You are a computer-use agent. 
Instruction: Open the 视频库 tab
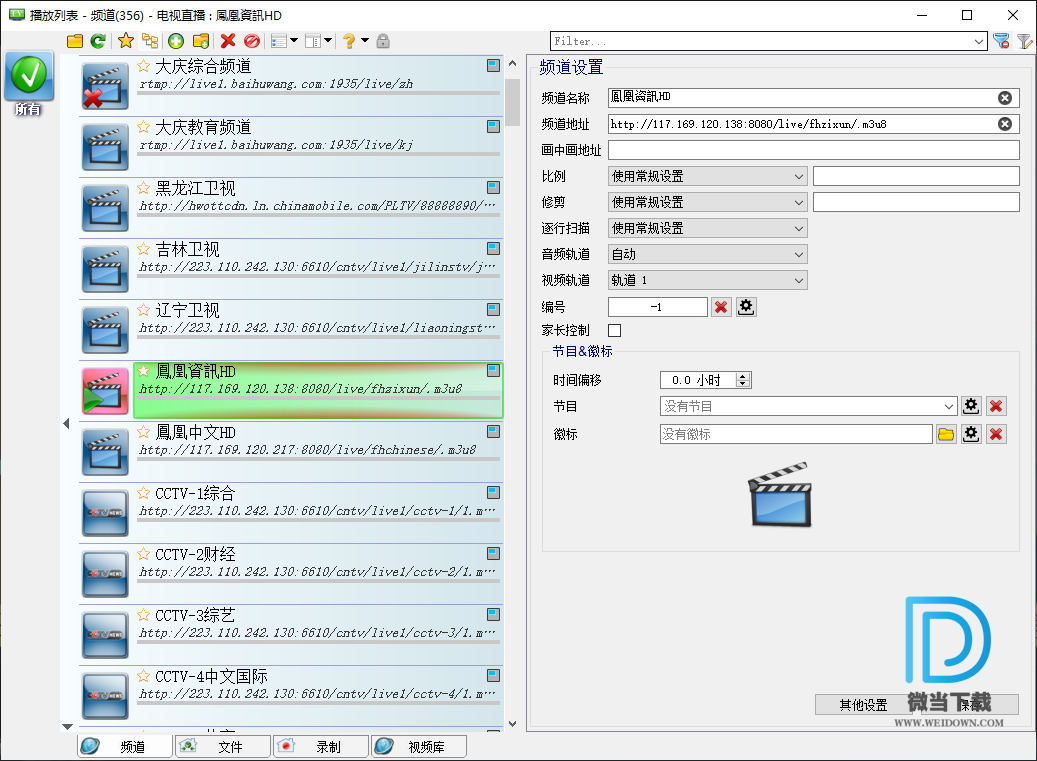tap(418, 746)
